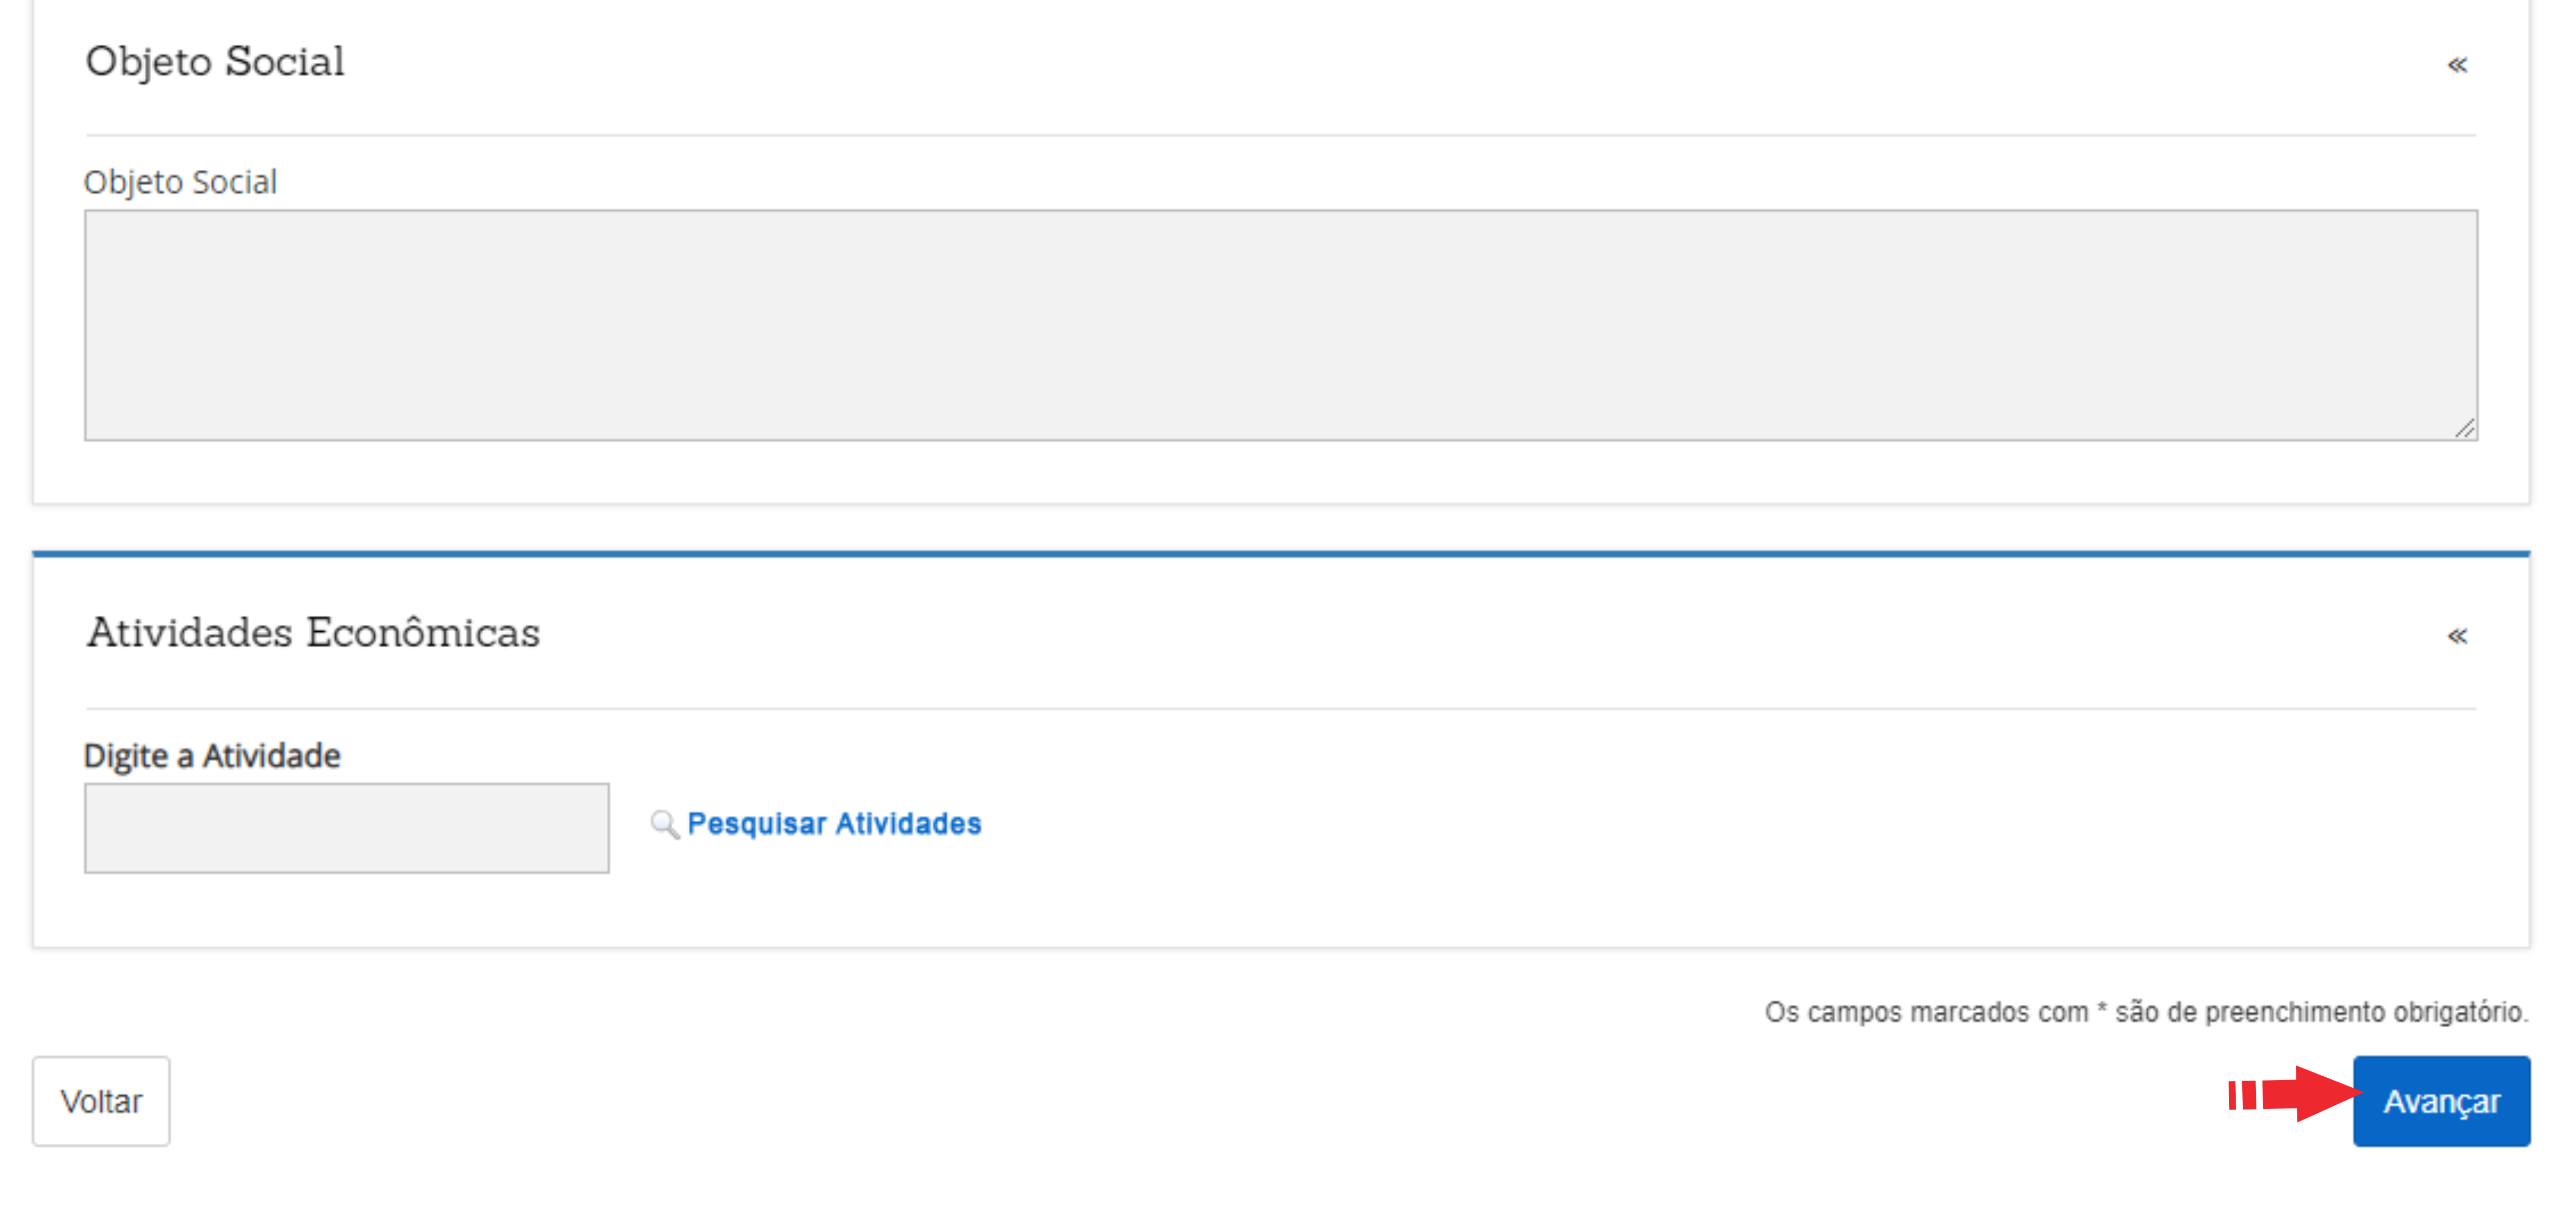The image size is (2576, 1222).
Task: Open the Pesquisar Atividades link
Action: (x=834, y=824)
